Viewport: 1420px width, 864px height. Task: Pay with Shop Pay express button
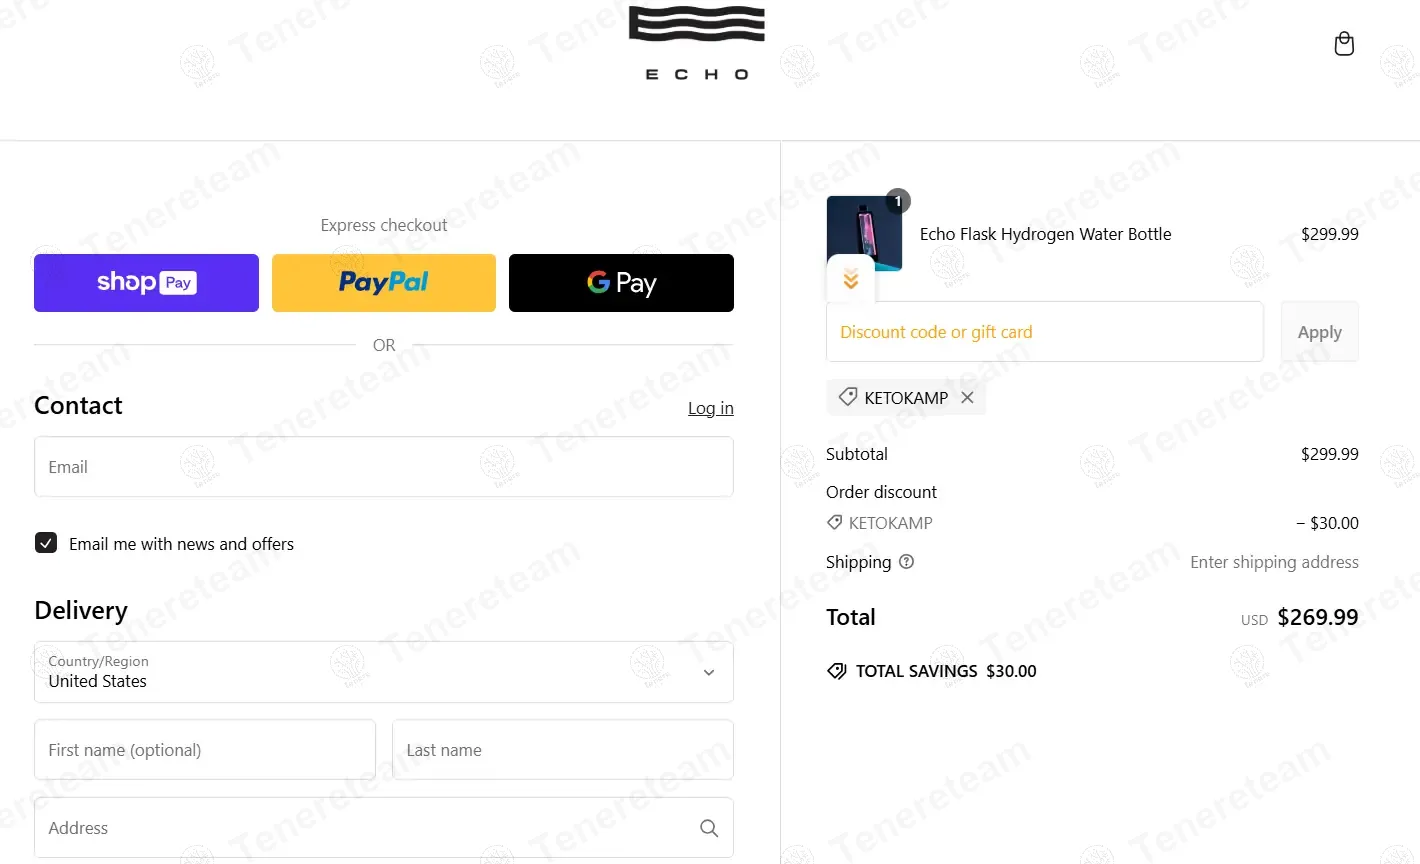(146, 283)
